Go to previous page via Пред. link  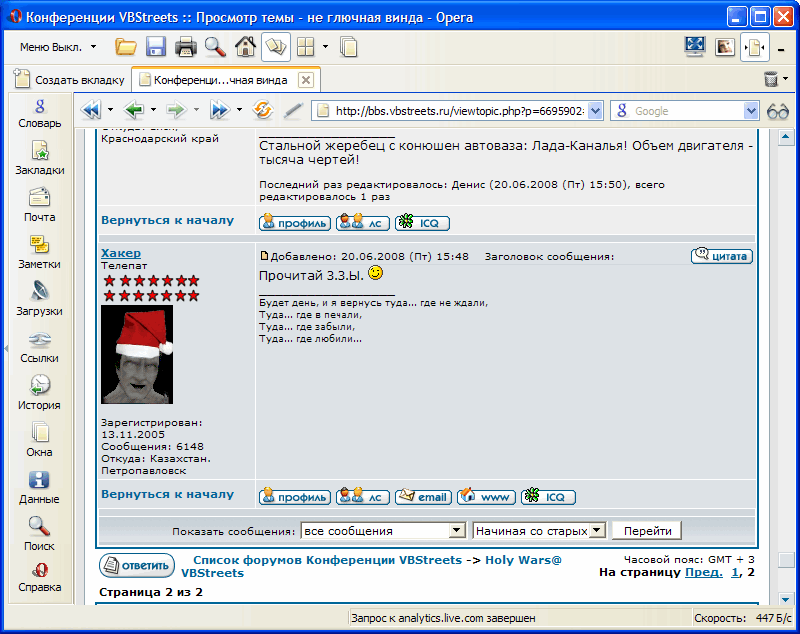pyautogui.click(x=704, y=572)
